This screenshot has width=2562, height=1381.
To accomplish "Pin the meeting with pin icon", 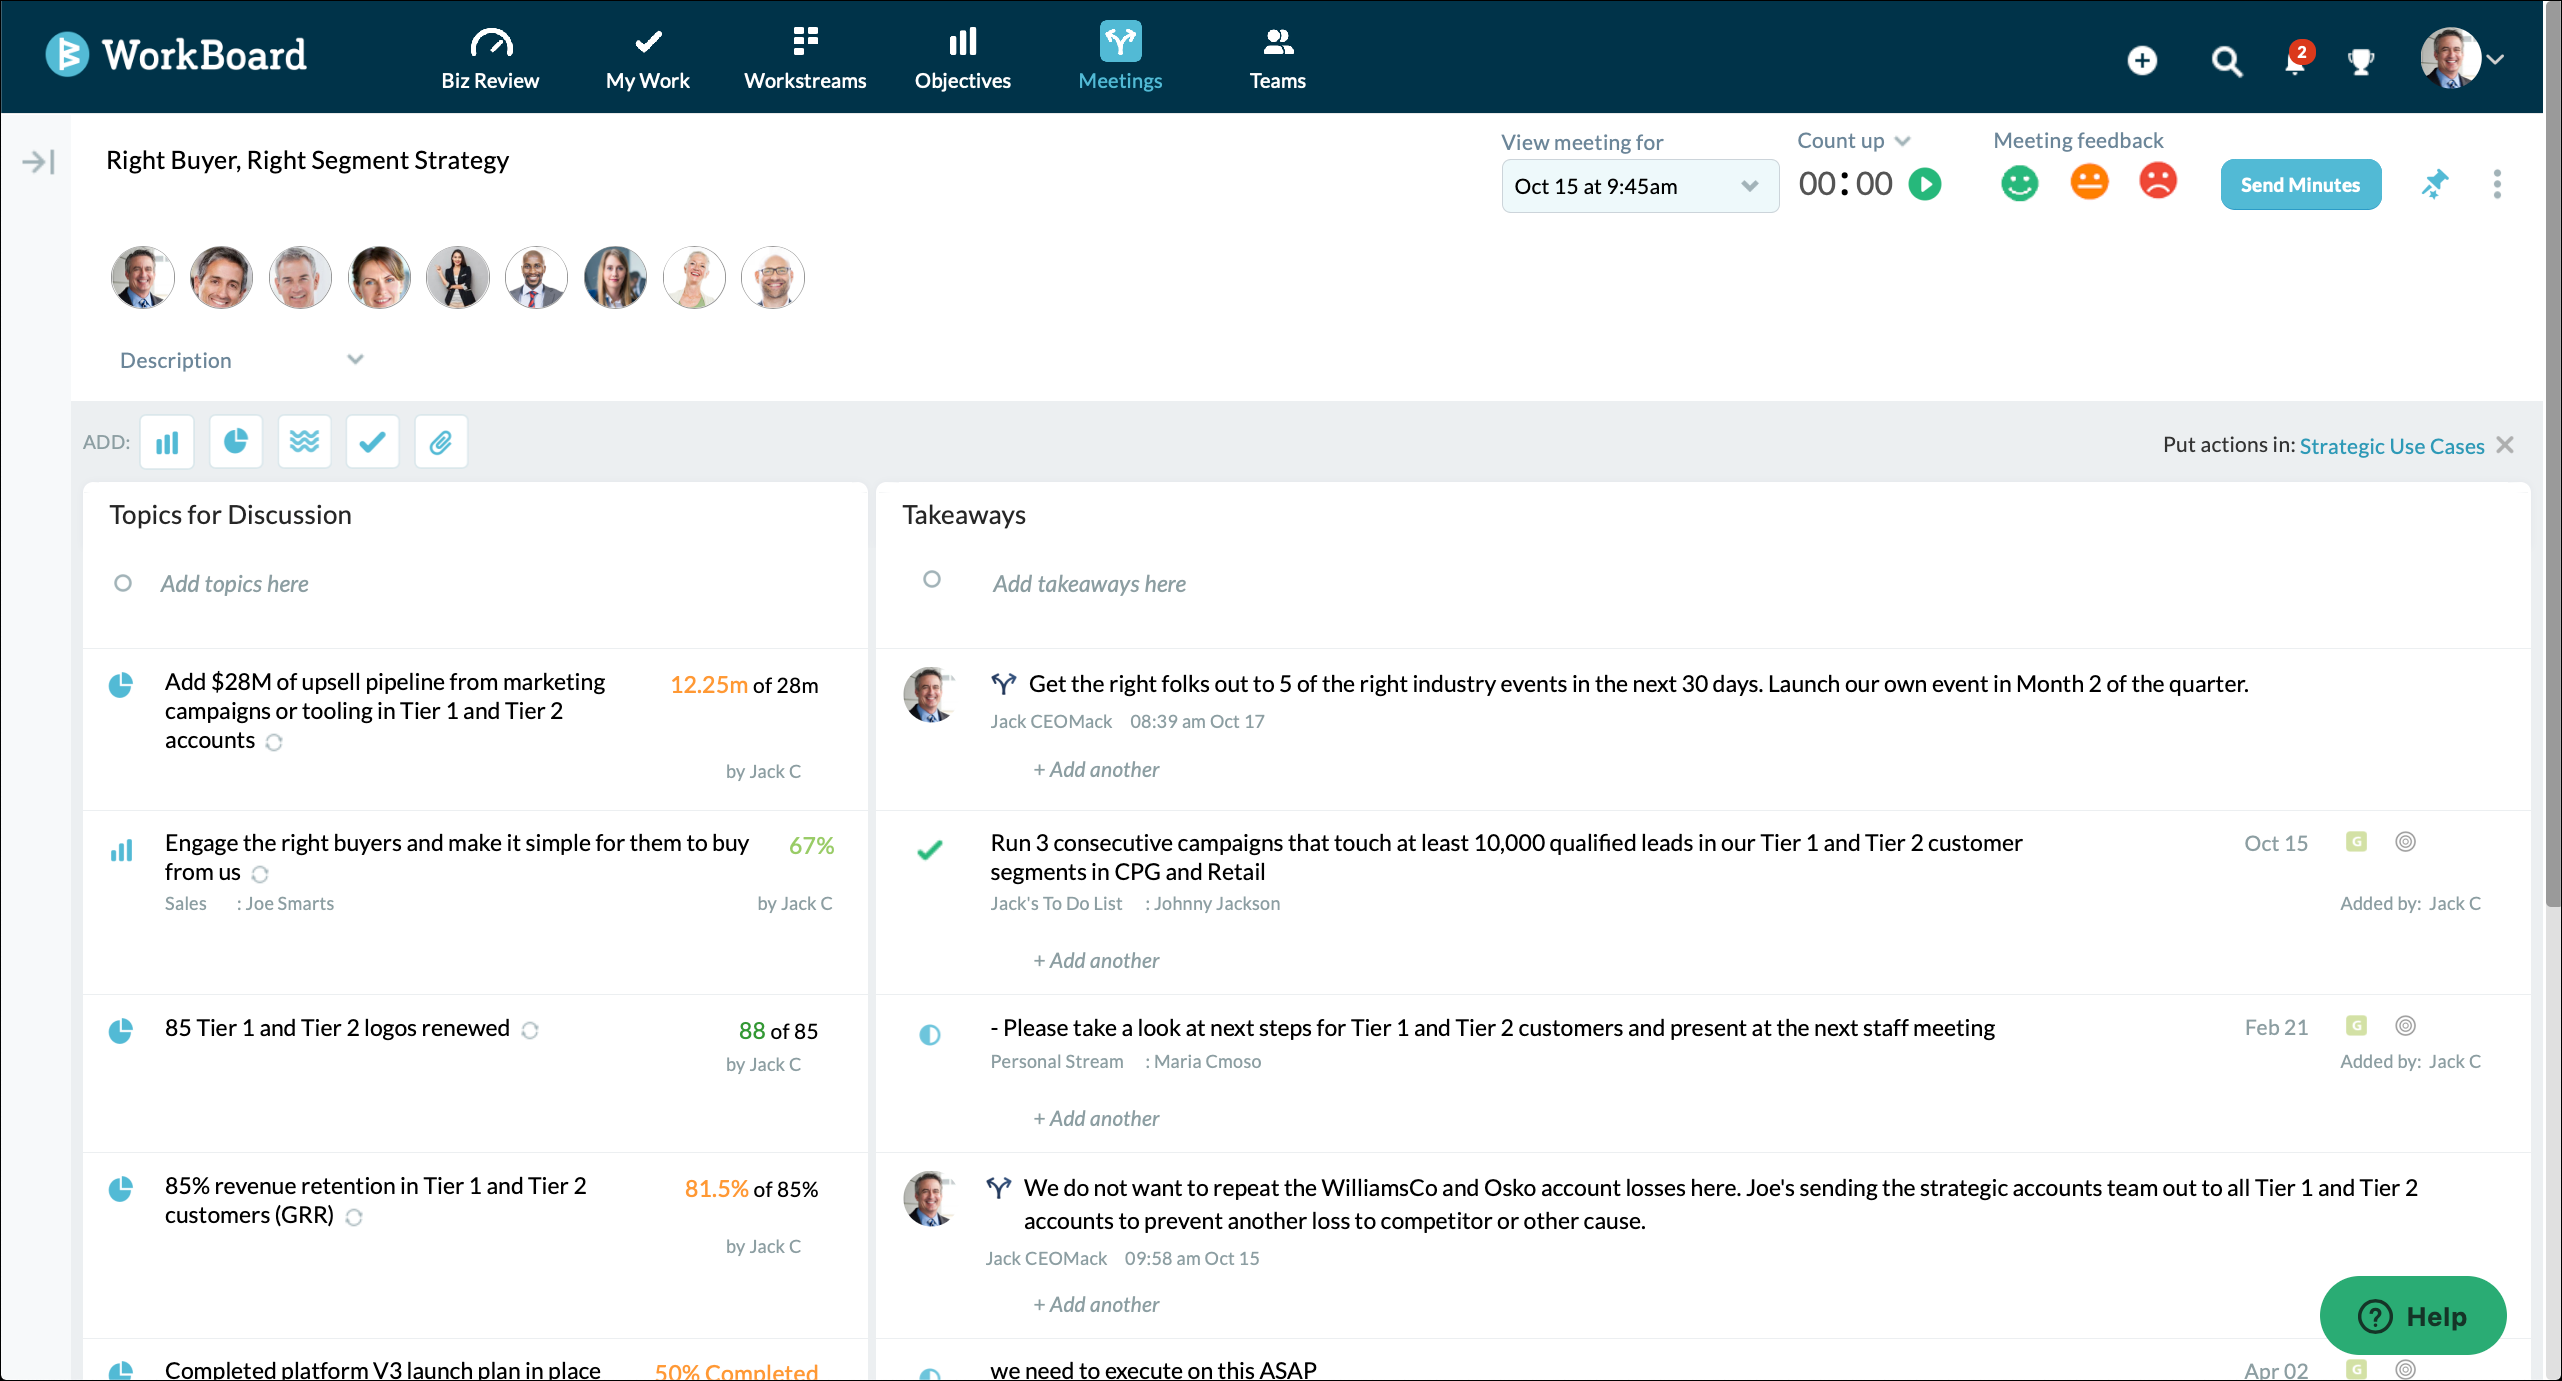I will (2434, 184).
